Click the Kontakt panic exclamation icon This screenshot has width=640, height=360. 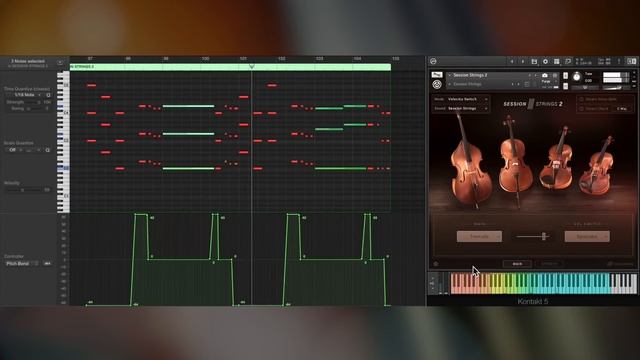[x=619, y=61]
